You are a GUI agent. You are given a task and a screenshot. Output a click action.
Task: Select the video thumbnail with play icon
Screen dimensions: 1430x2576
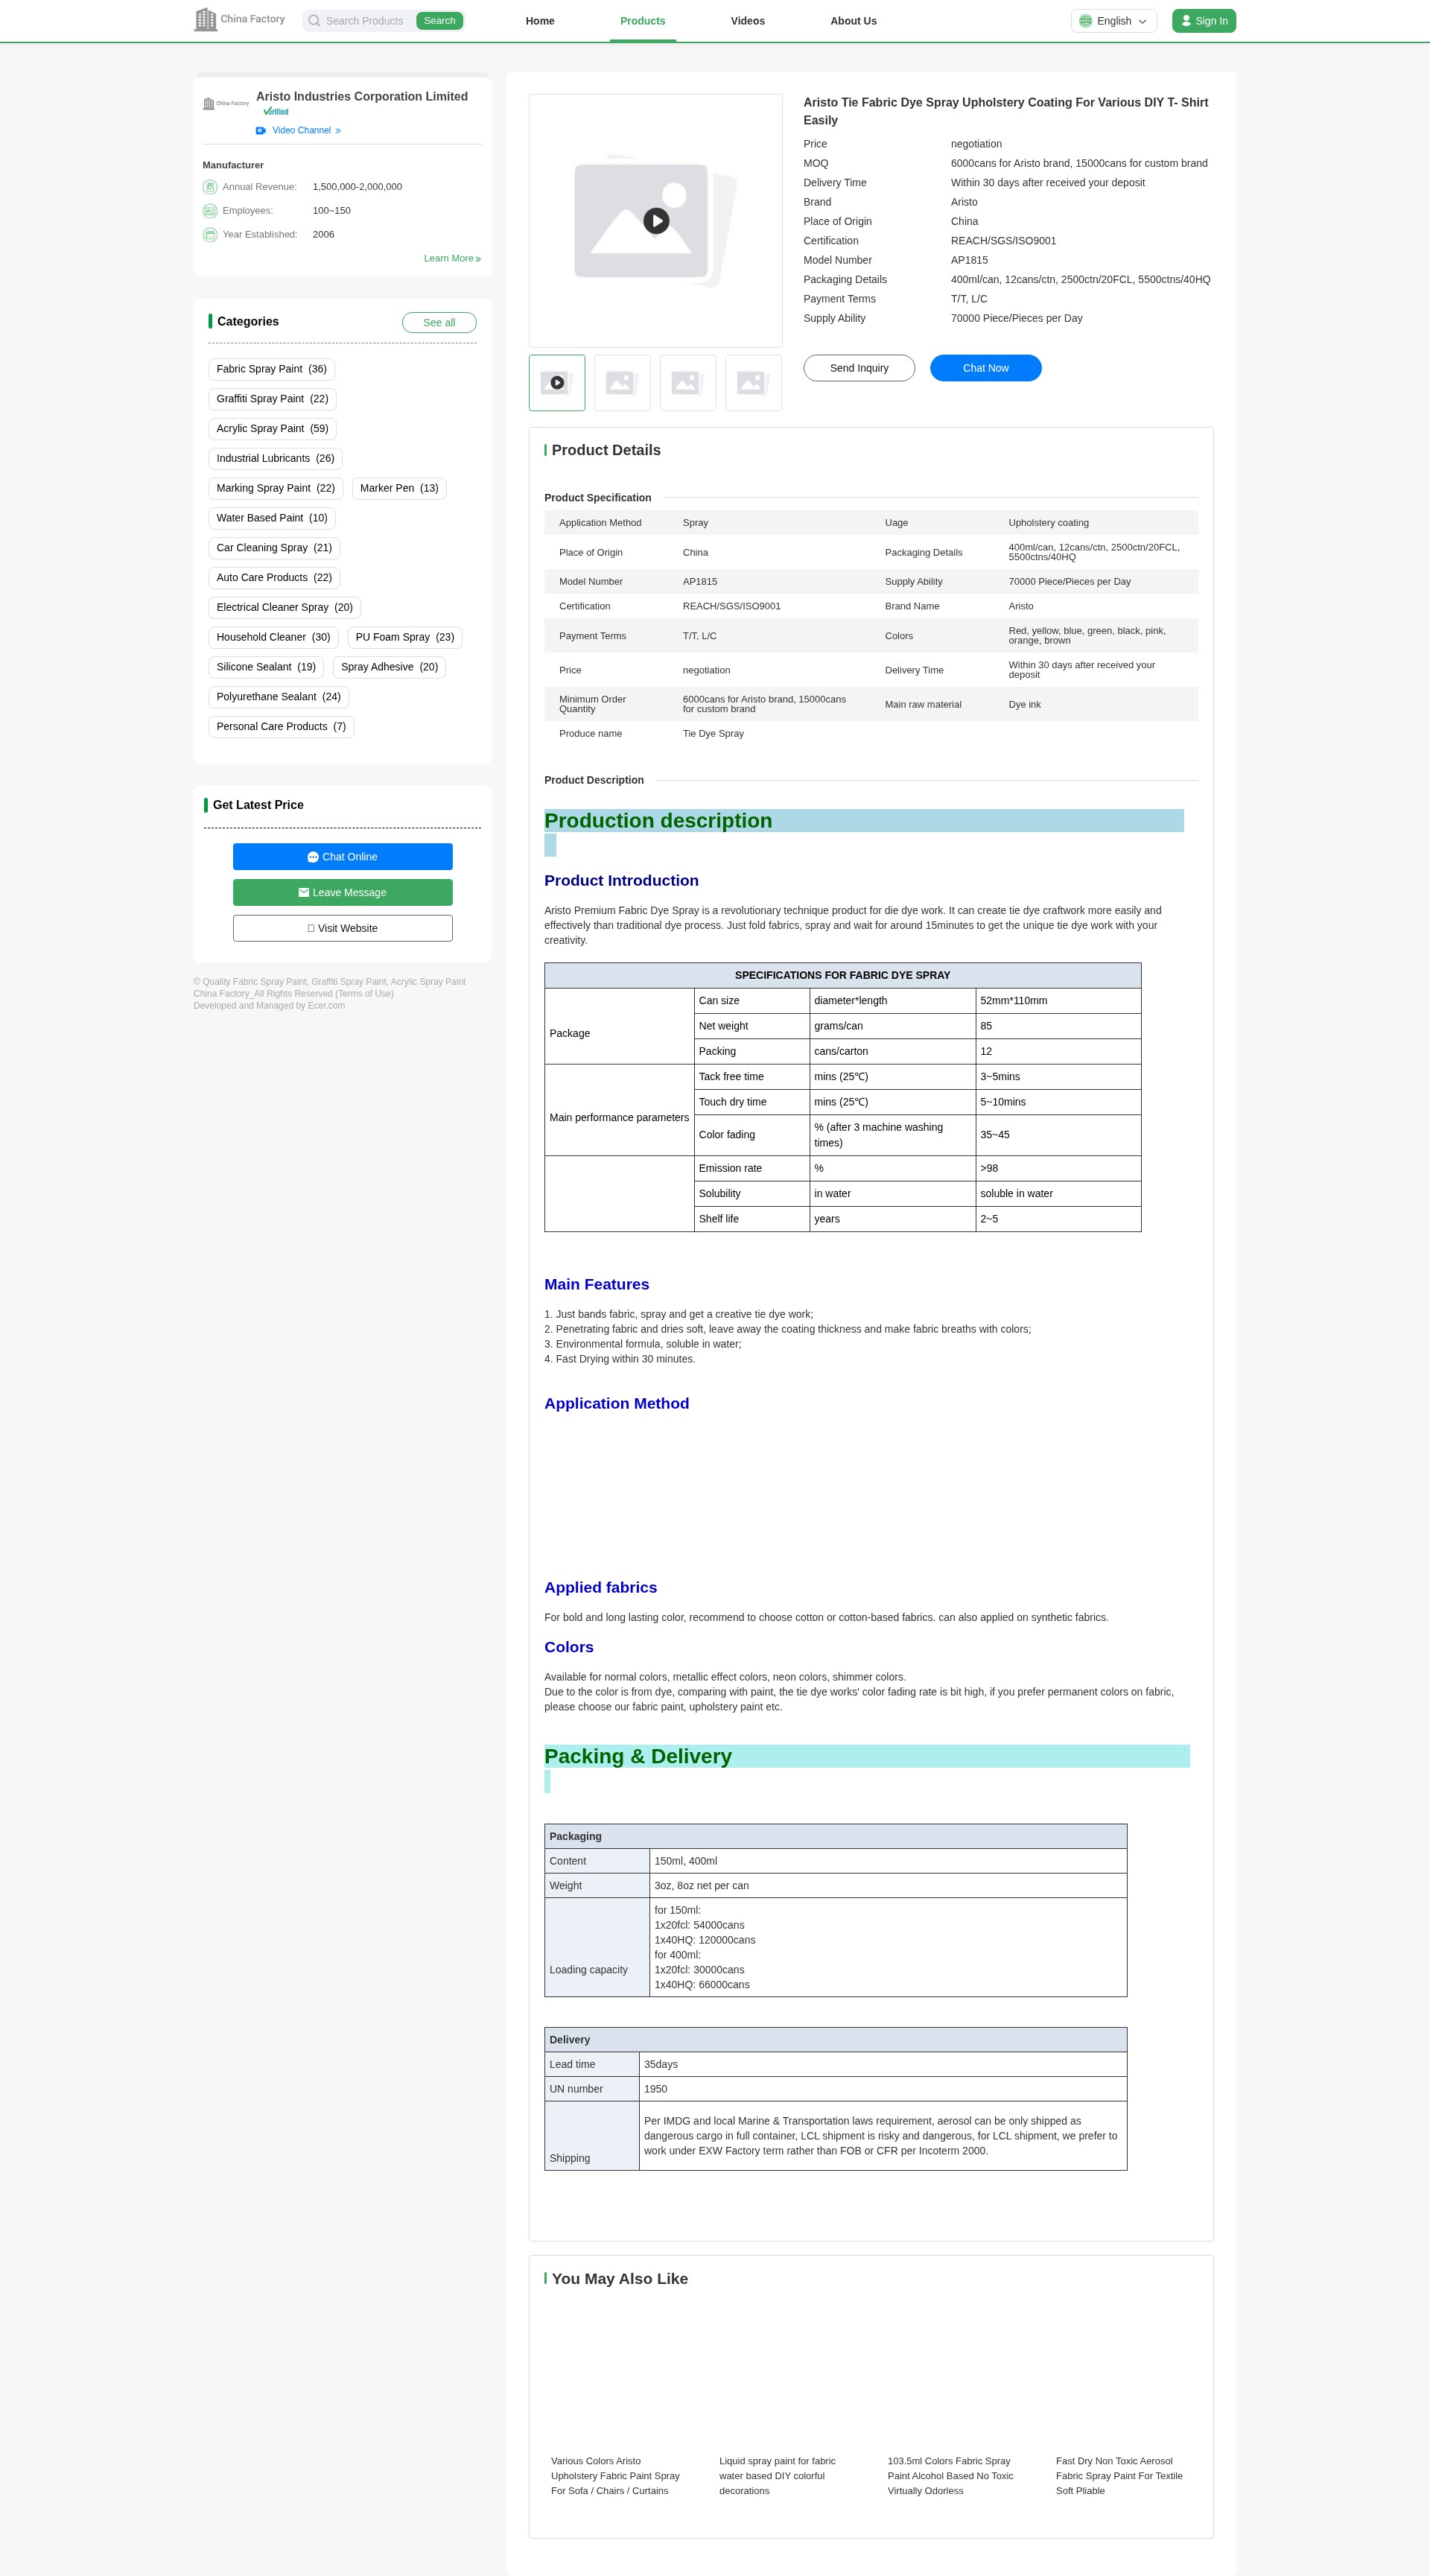pos(557,383)
